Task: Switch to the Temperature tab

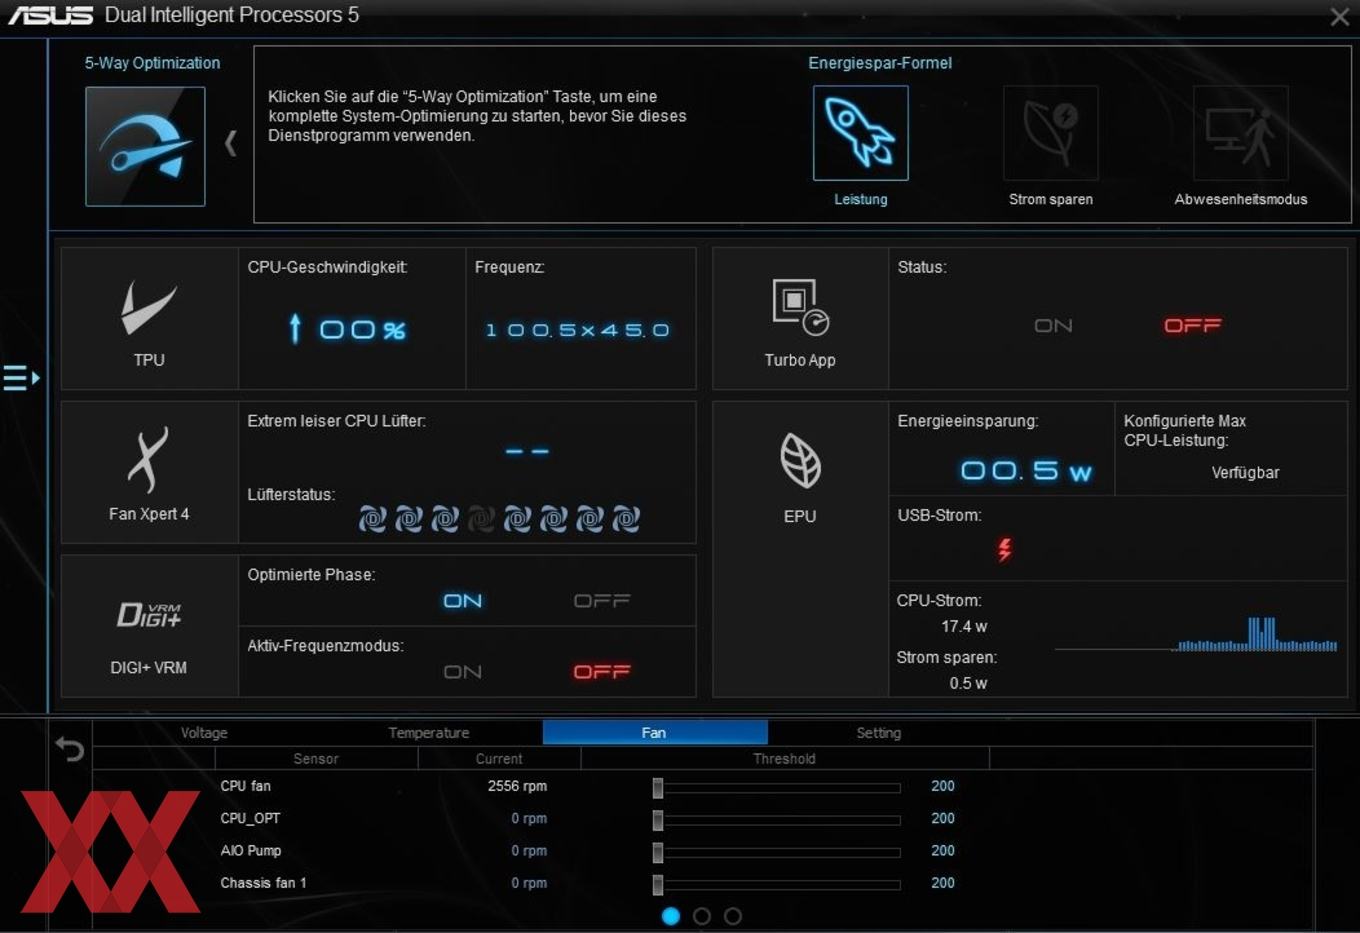Action: [429, 733]
